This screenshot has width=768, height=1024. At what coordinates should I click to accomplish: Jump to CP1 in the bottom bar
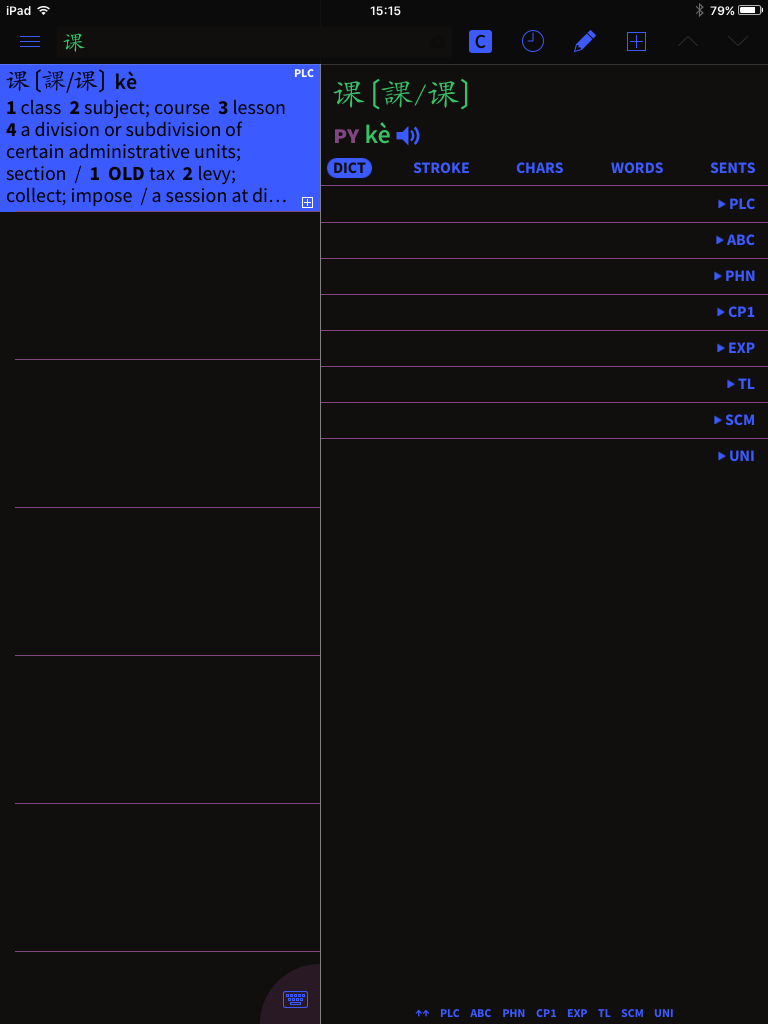(546, 1014)
